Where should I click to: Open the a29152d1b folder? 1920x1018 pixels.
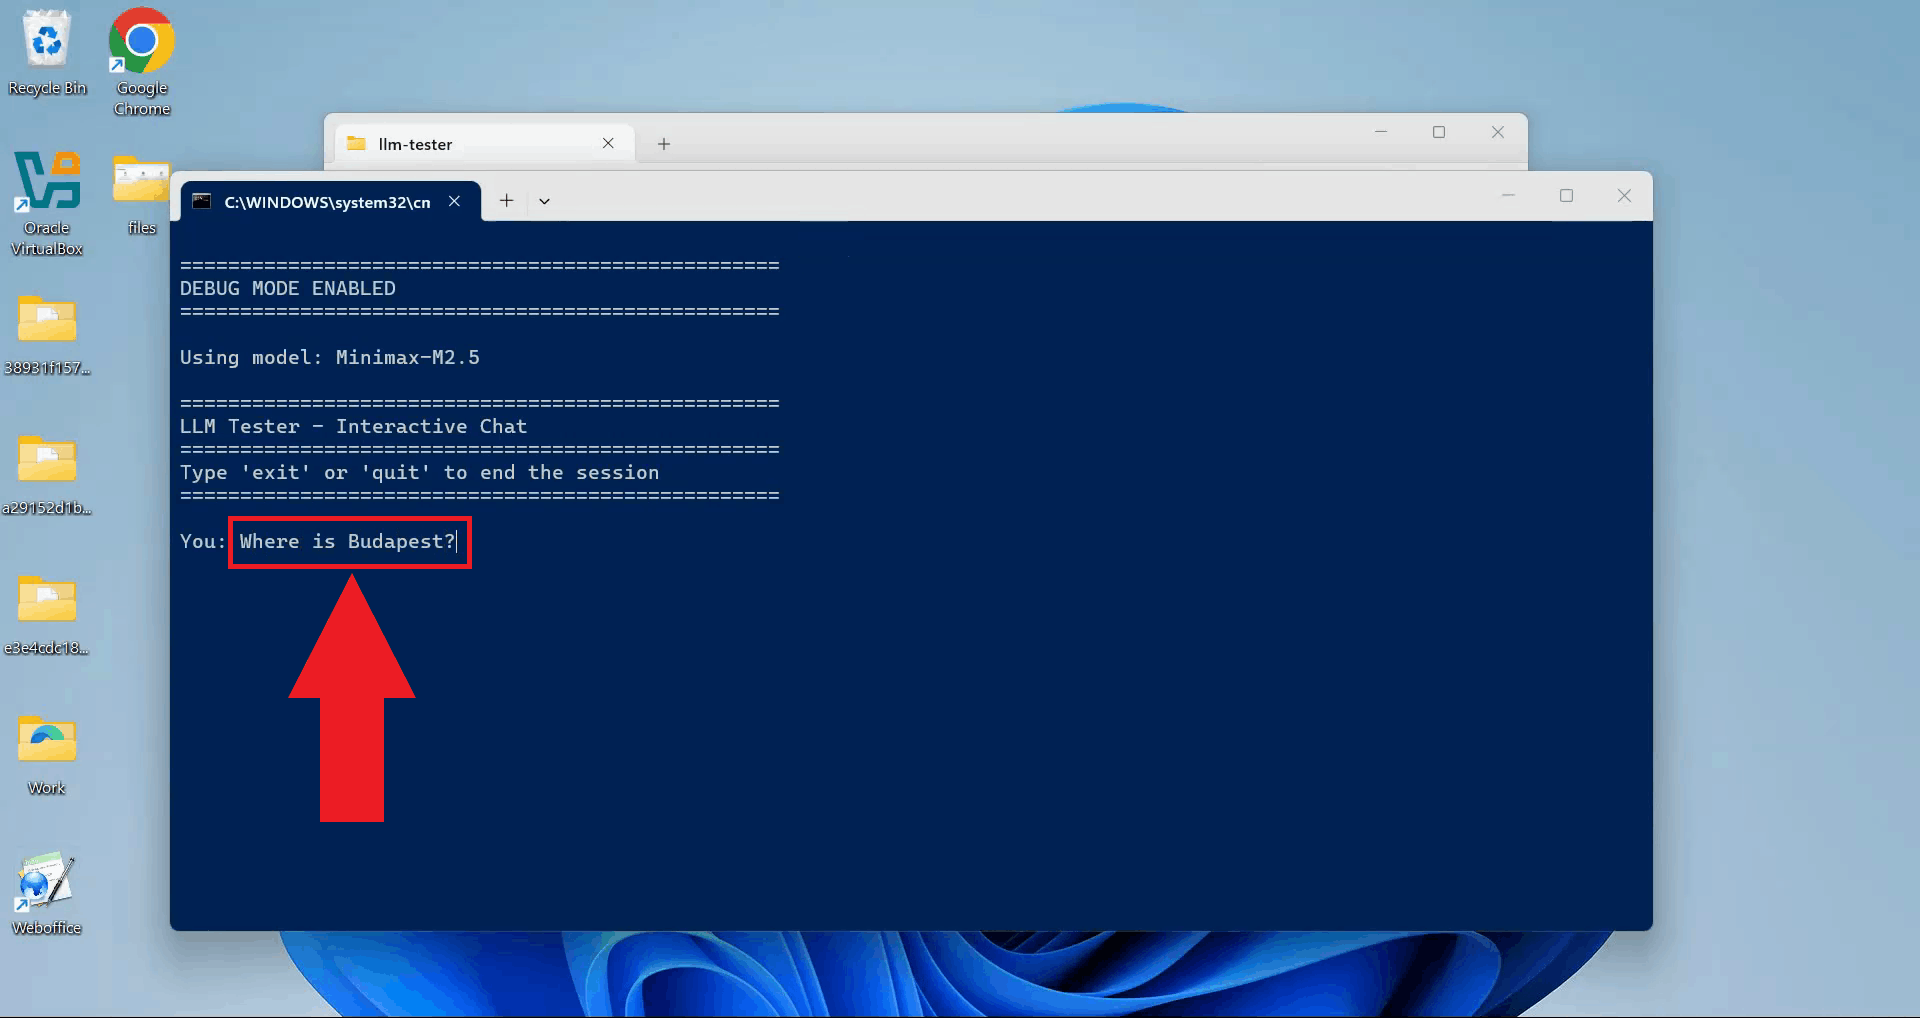click(x=47, y=462)
